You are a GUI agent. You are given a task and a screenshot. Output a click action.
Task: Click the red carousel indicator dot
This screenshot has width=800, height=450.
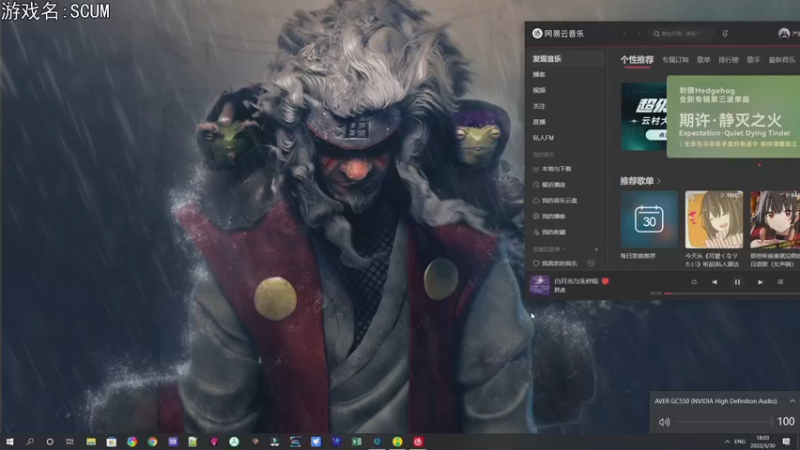pyautogui.click(x=759, y=165)
